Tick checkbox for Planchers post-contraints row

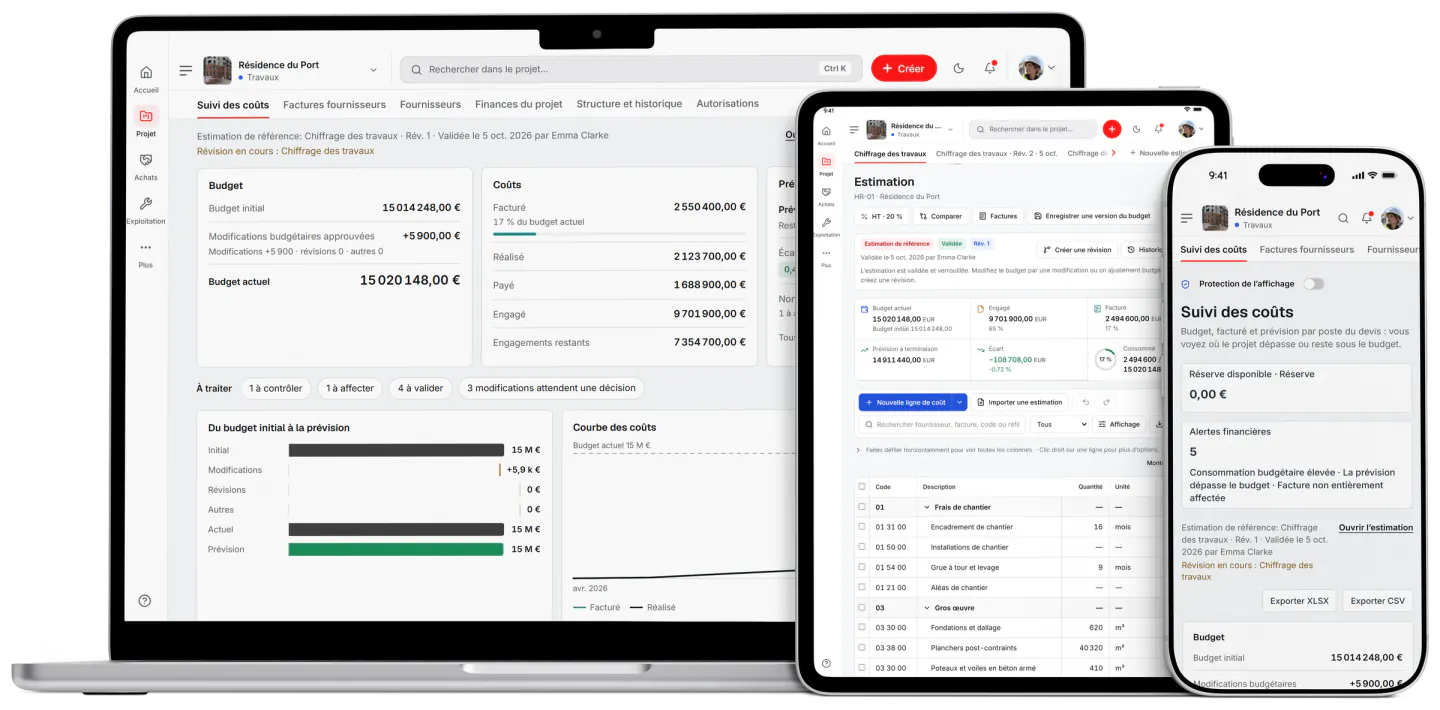(862, 647)
